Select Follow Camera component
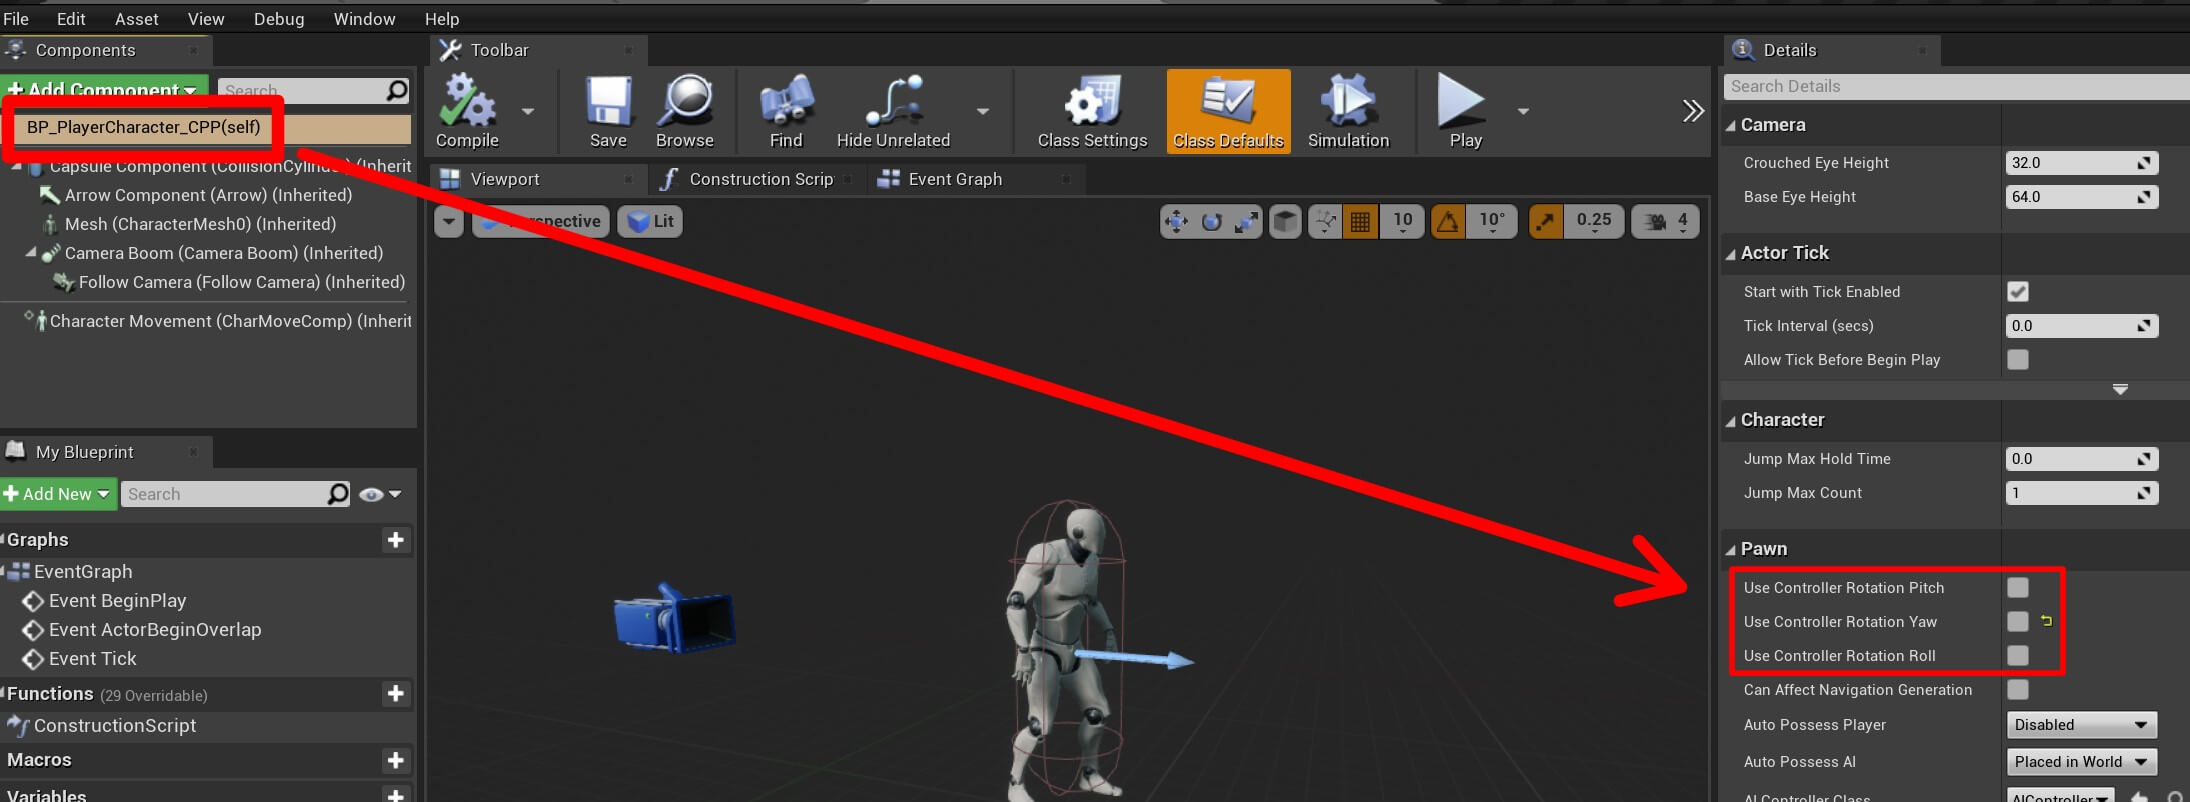The image size is (2190, 802). tap(241, 283)
